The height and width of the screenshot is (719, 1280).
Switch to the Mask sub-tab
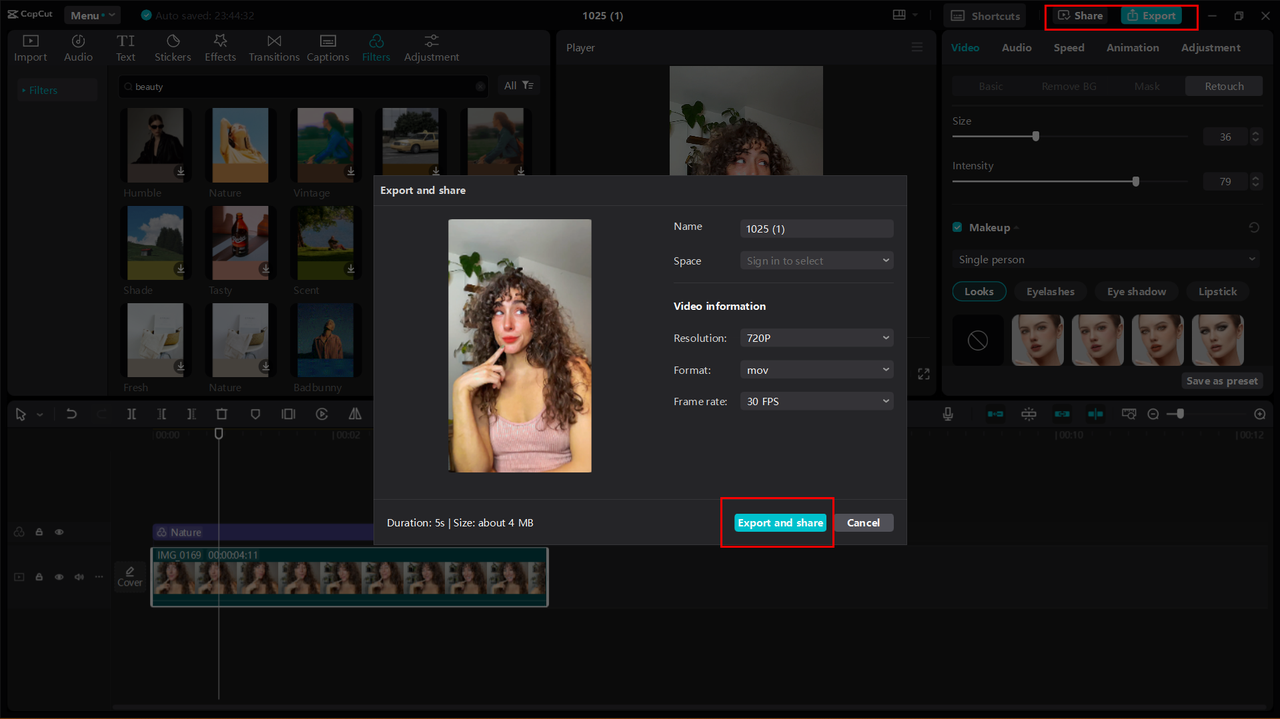coord(1147,86)
